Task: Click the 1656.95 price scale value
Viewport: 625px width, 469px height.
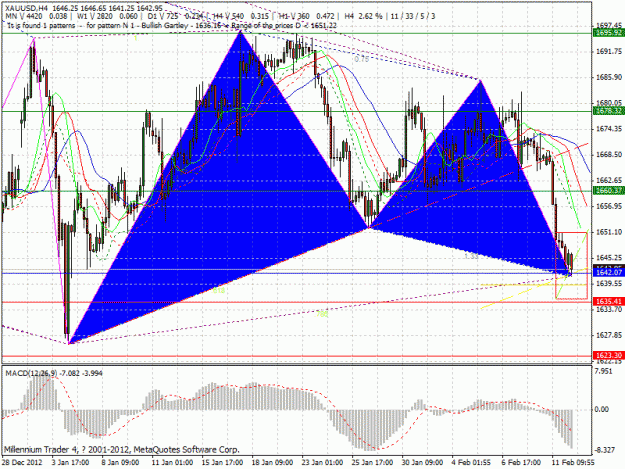Action: tap(609, 206)
